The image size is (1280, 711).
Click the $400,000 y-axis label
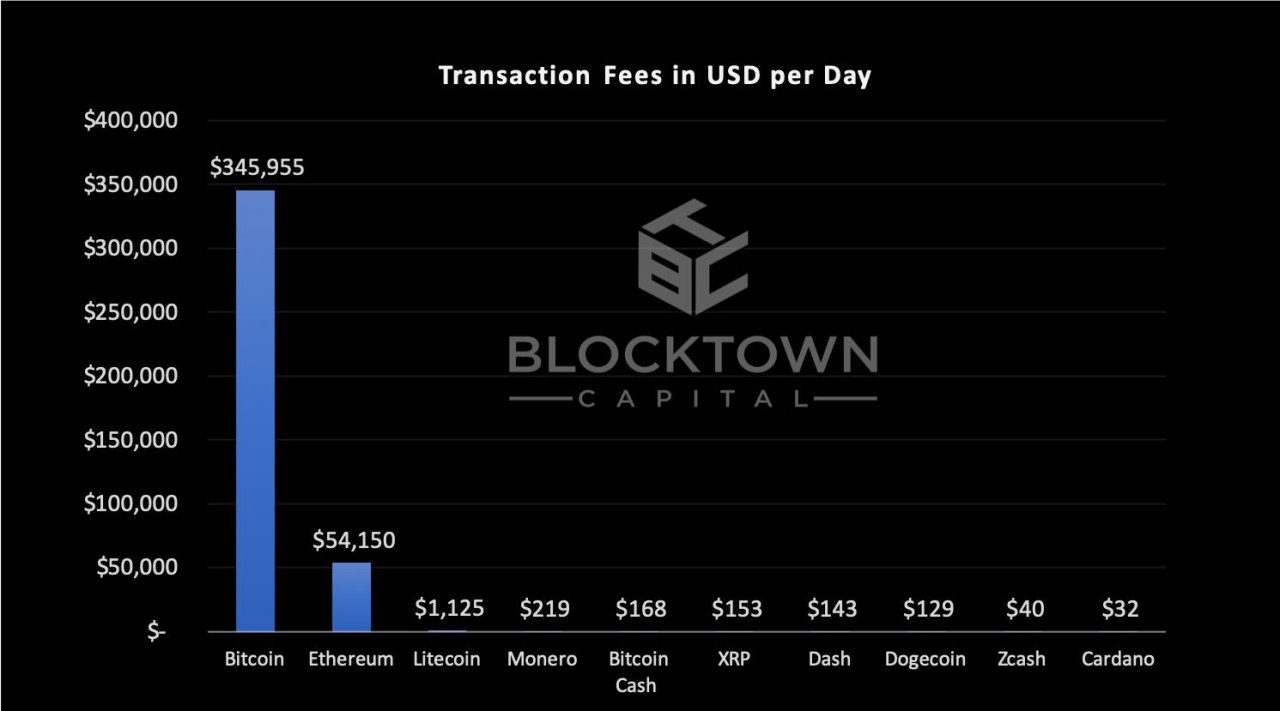[x=131, y=121]
